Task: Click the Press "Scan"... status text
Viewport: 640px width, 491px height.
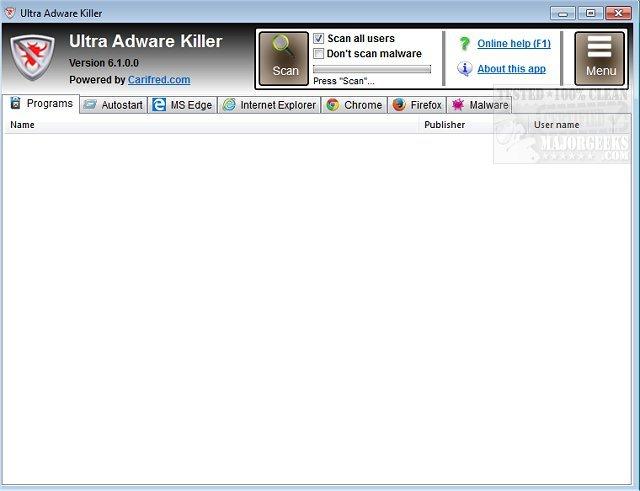Action: 343,81
